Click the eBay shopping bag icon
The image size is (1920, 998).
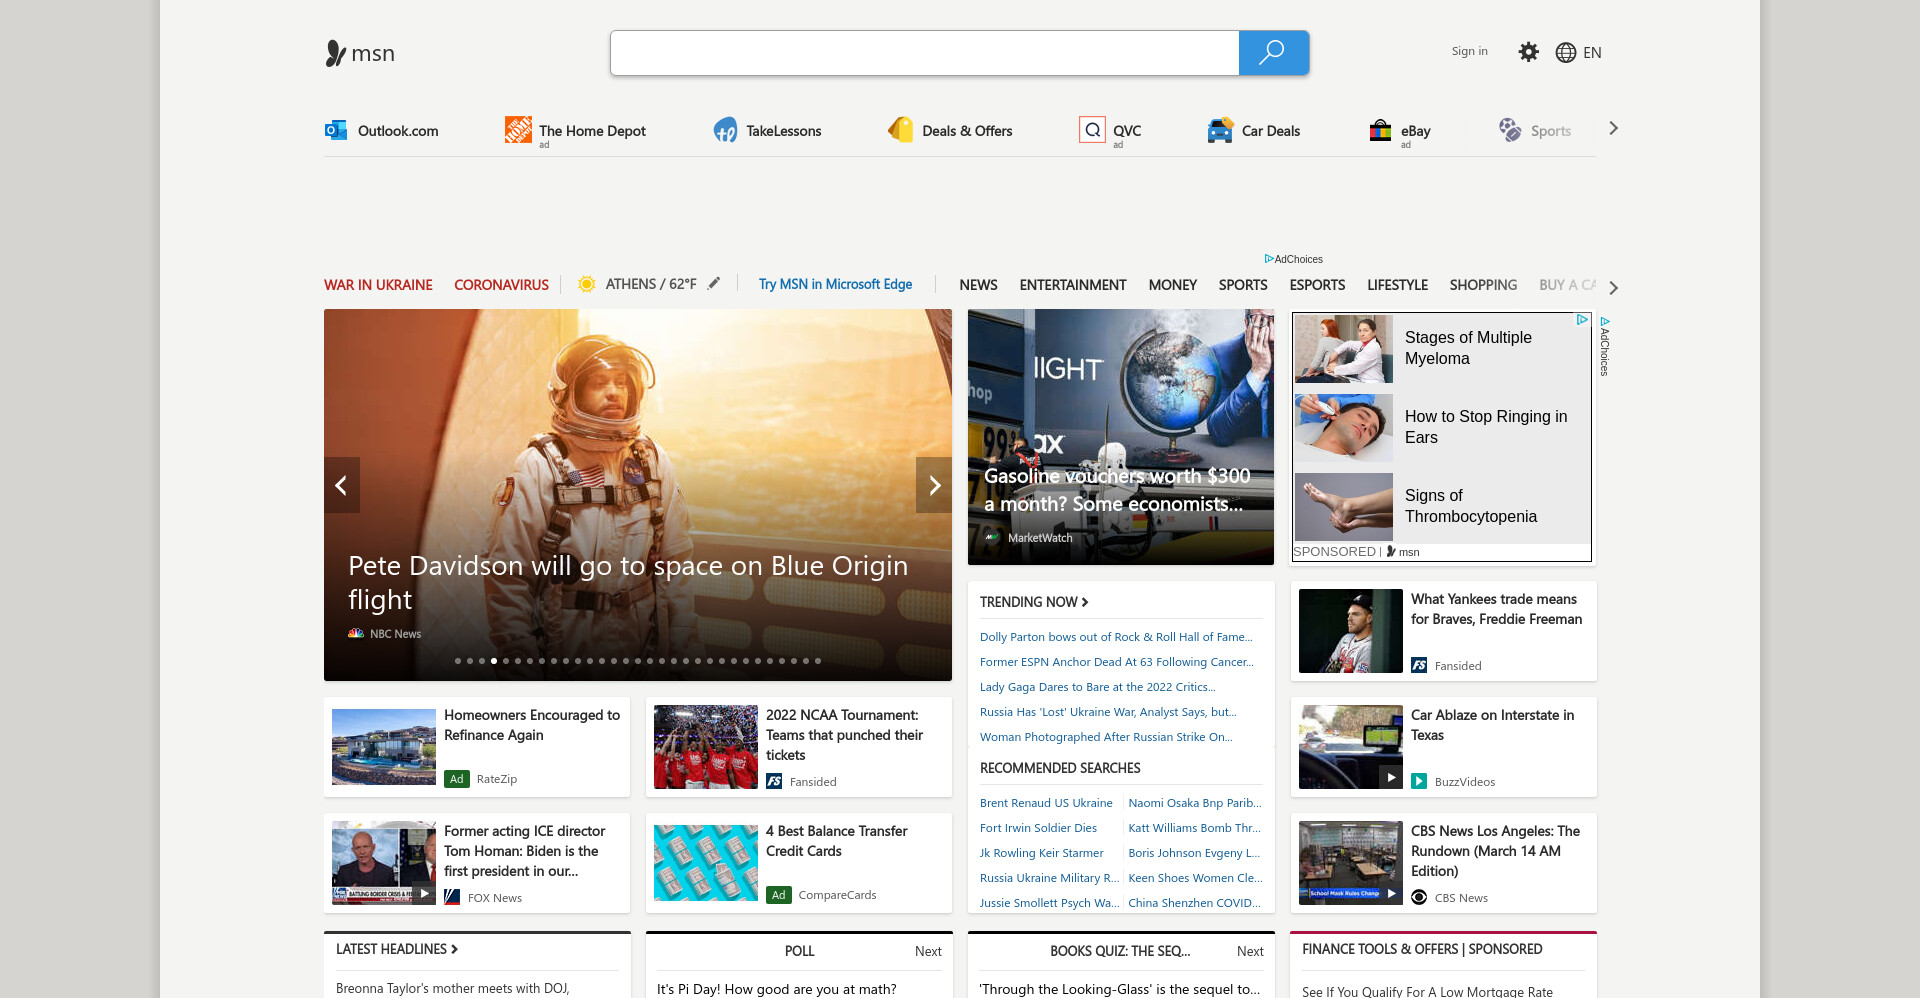(1380, 130)
